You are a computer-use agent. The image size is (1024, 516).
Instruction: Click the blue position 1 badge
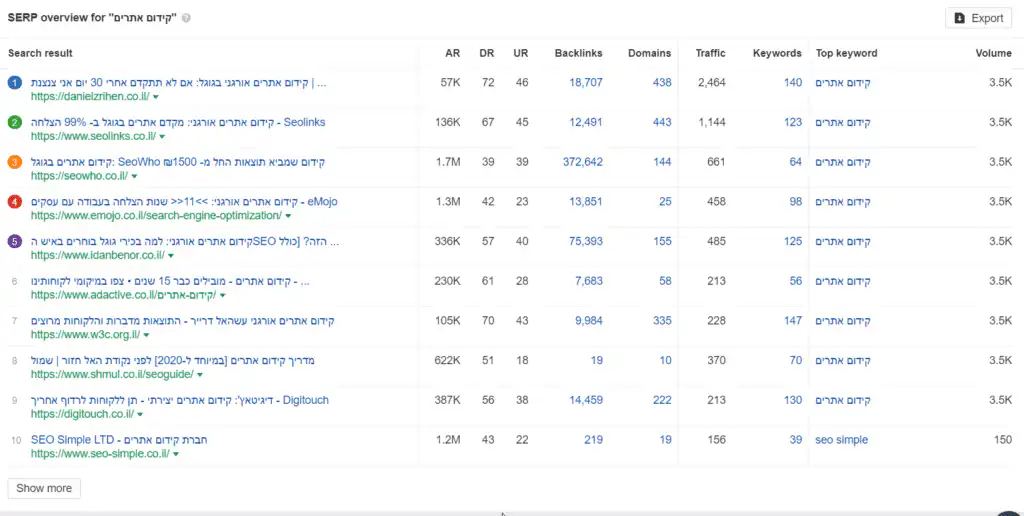click(14, 83)
